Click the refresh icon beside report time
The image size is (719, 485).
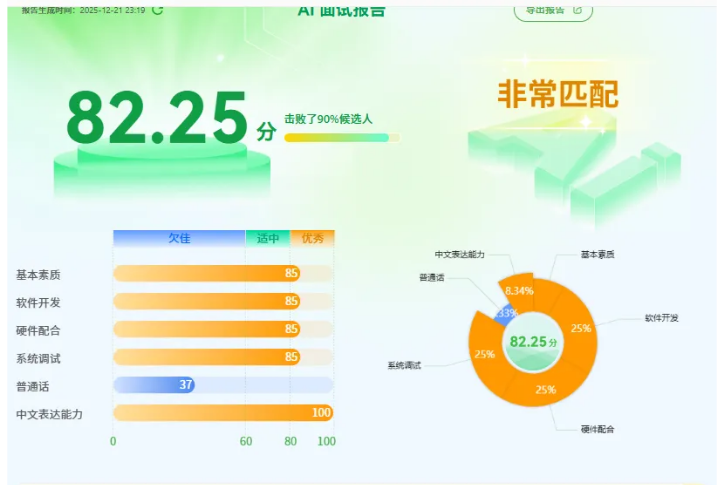click(157, 9)
